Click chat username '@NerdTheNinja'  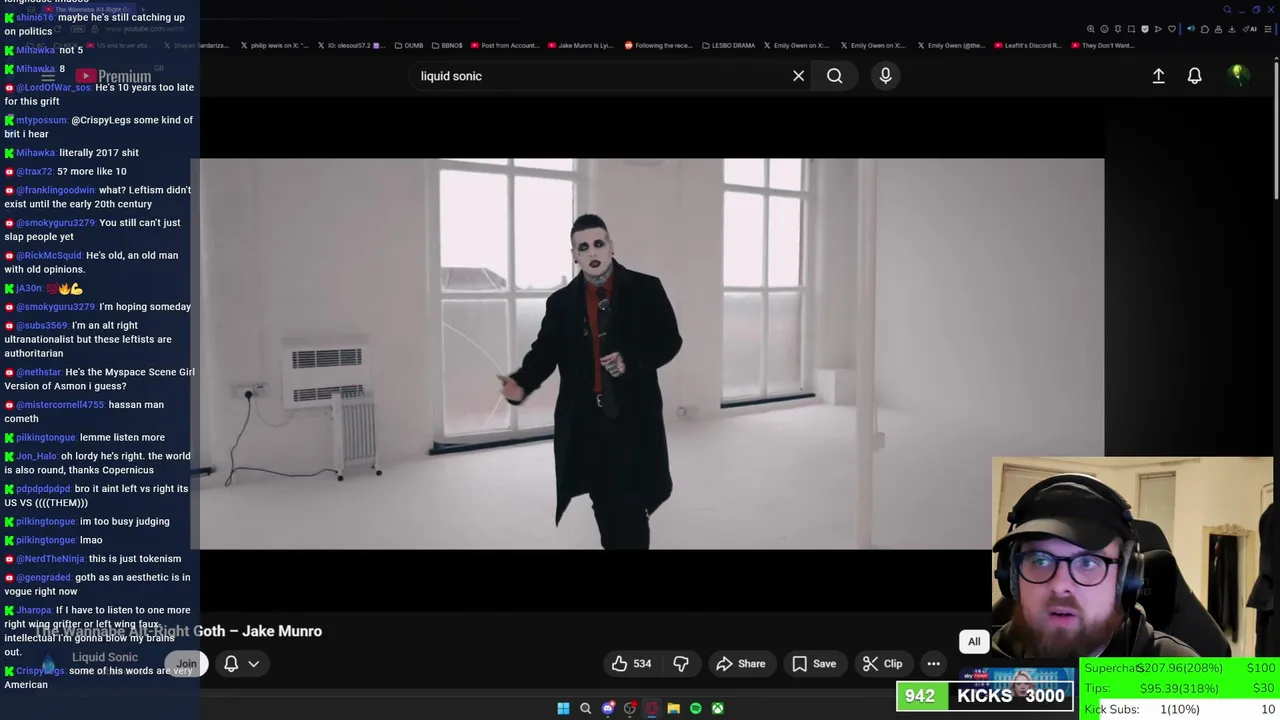[50, 559]
